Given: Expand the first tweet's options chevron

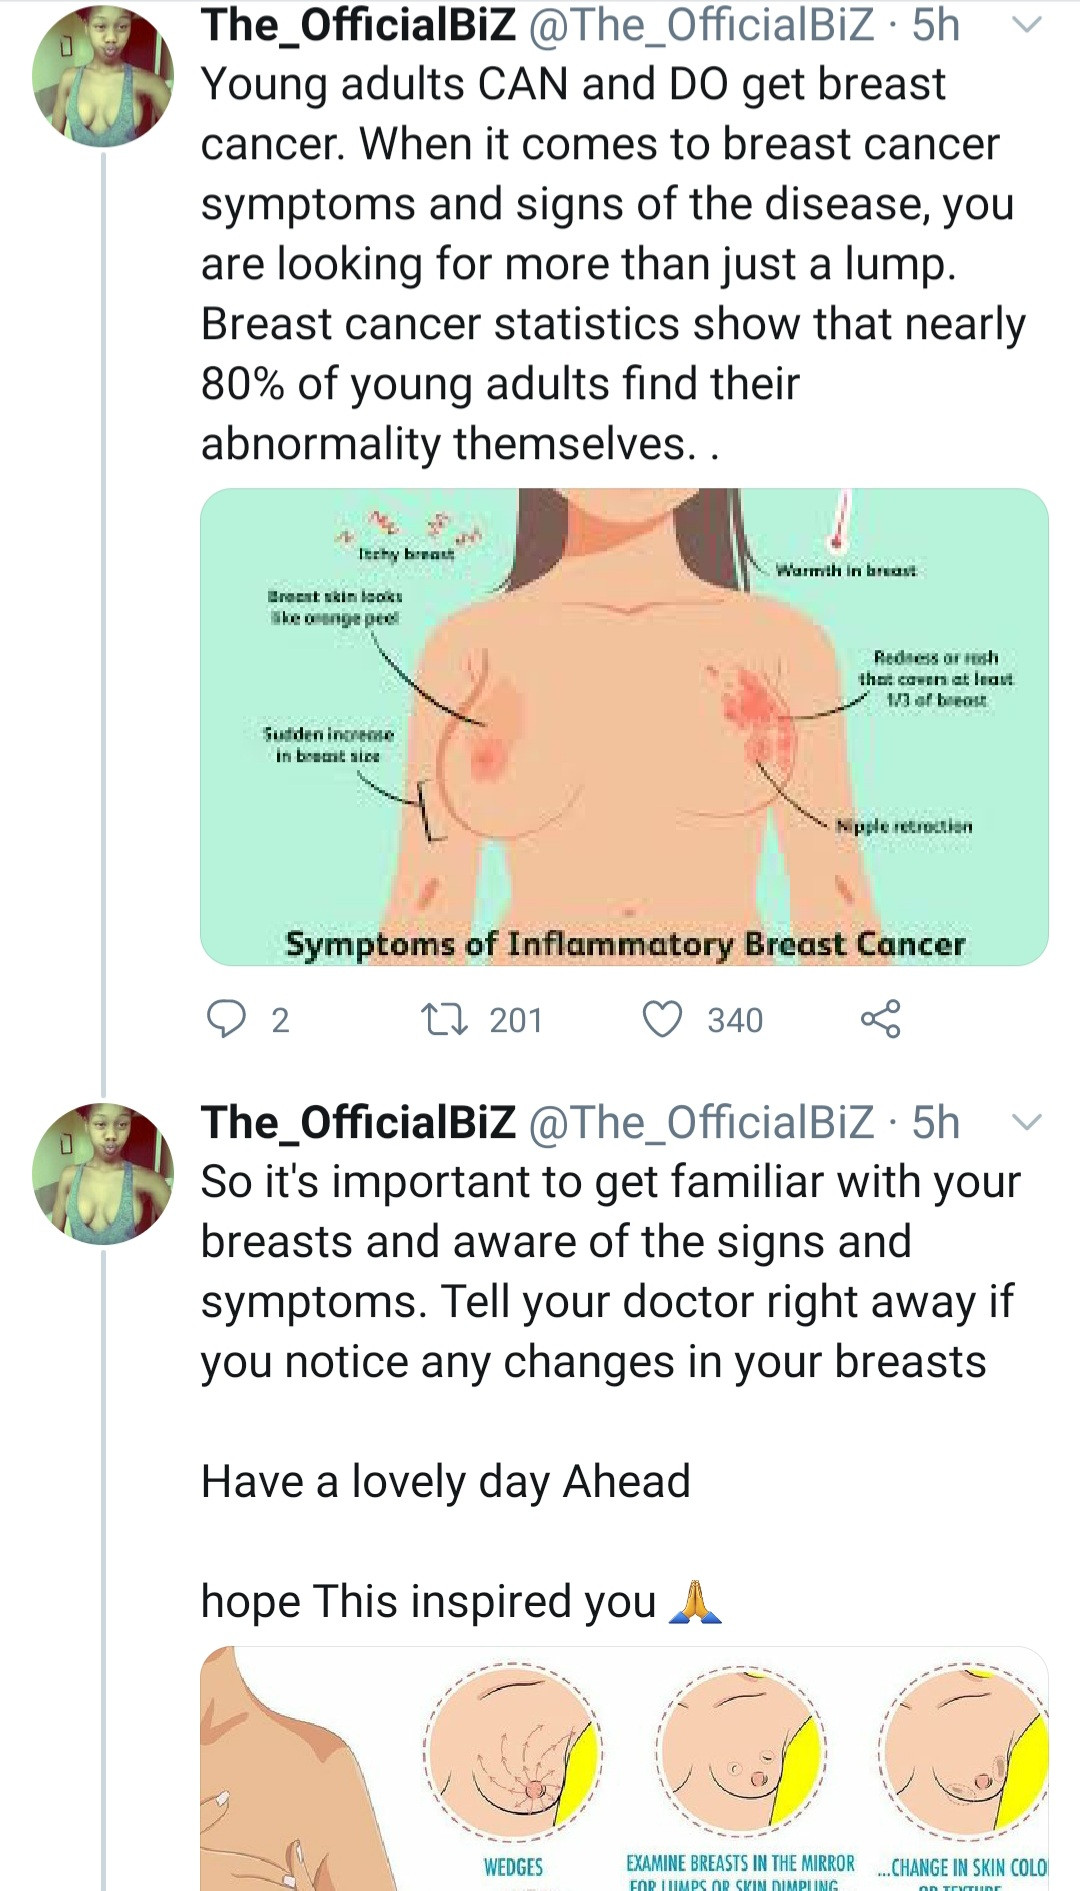Looking at the screenshot, I should pos(1027,25).
